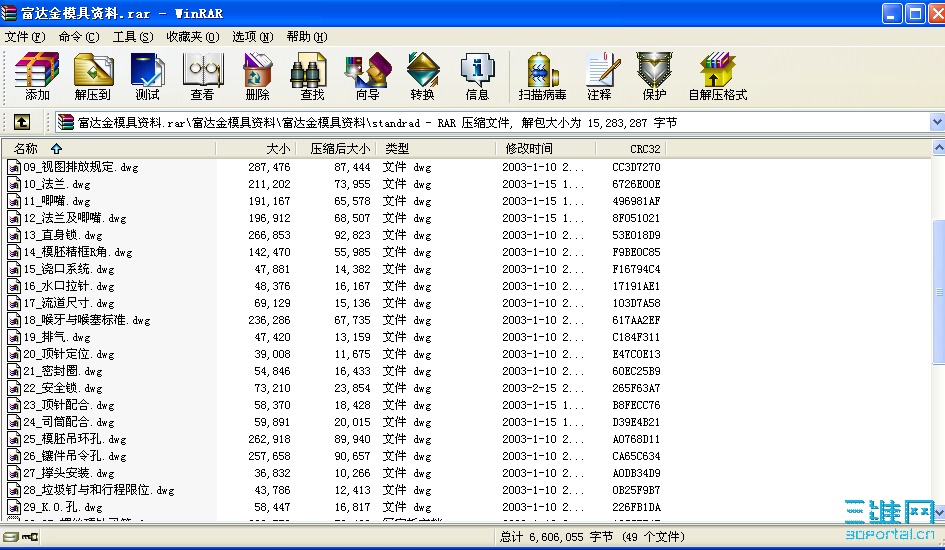
Task: Open the Help (帮助) menu
Action: (307, 37)
